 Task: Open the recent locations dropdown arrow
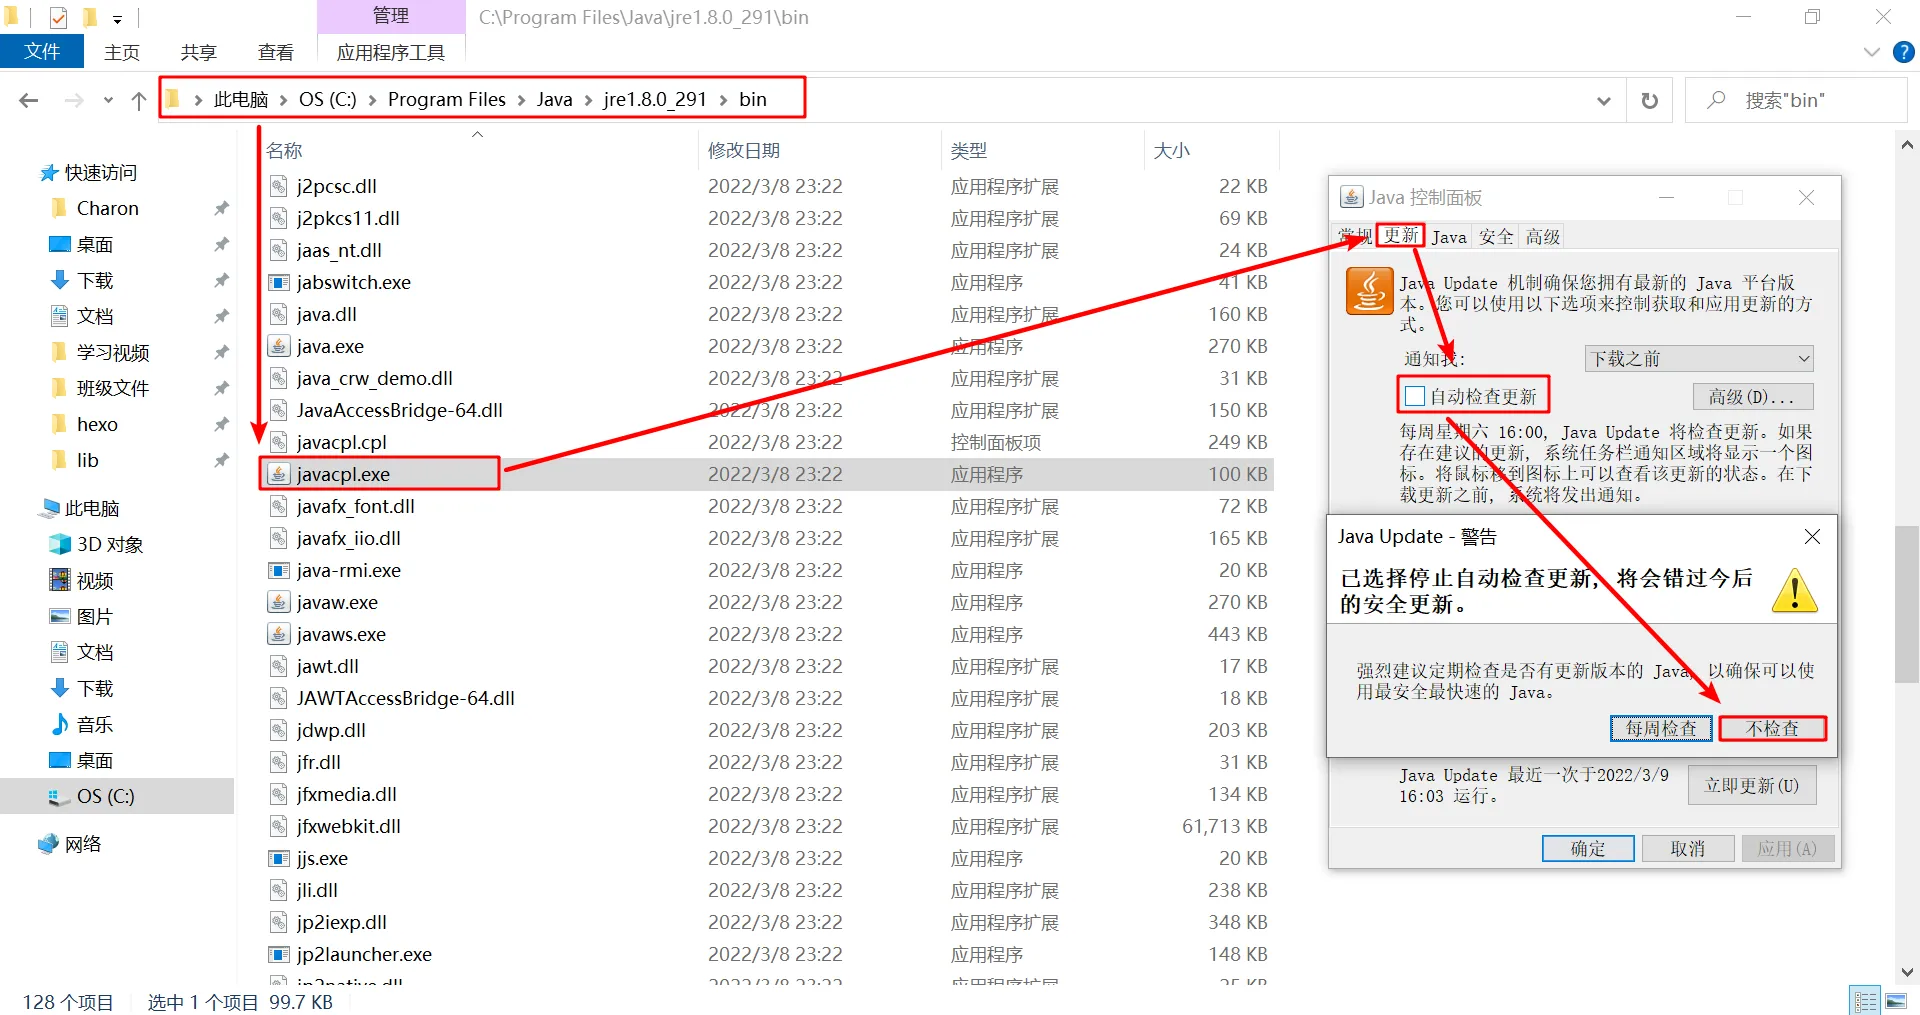108,100
